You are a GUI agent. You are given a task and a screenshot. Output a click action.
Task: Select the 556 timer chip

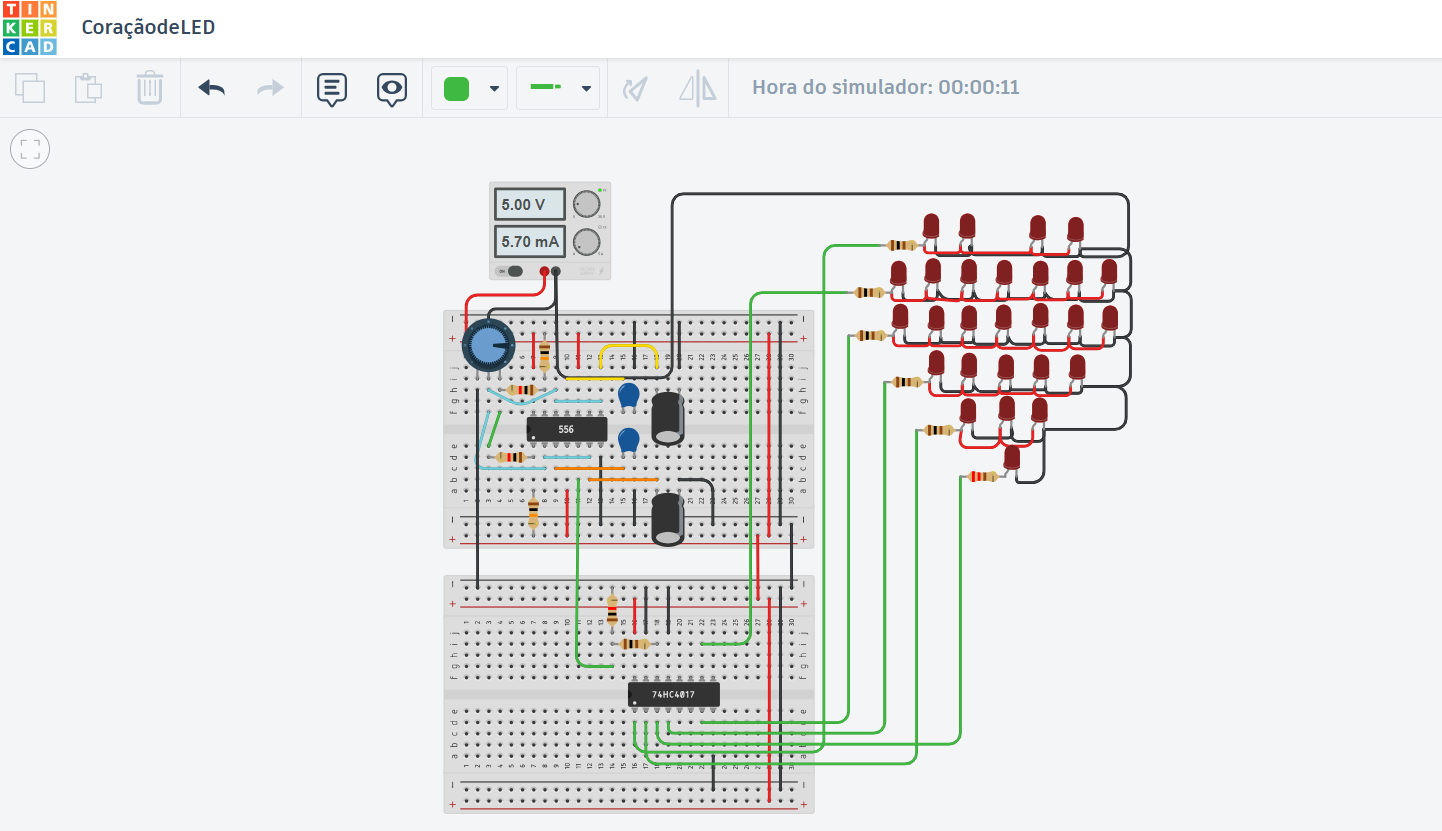point(567,429)
